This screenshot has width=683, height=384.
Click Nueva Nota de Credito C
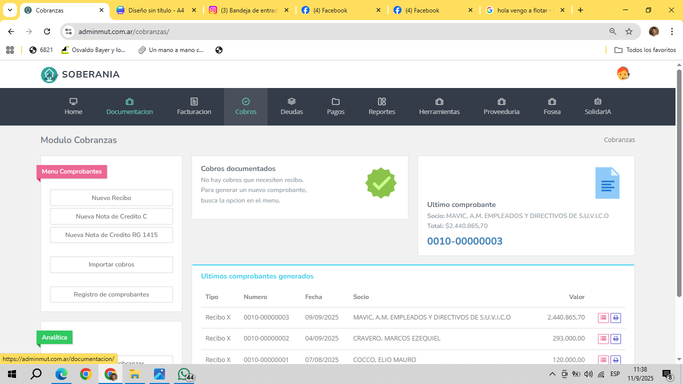coord(111,216)
